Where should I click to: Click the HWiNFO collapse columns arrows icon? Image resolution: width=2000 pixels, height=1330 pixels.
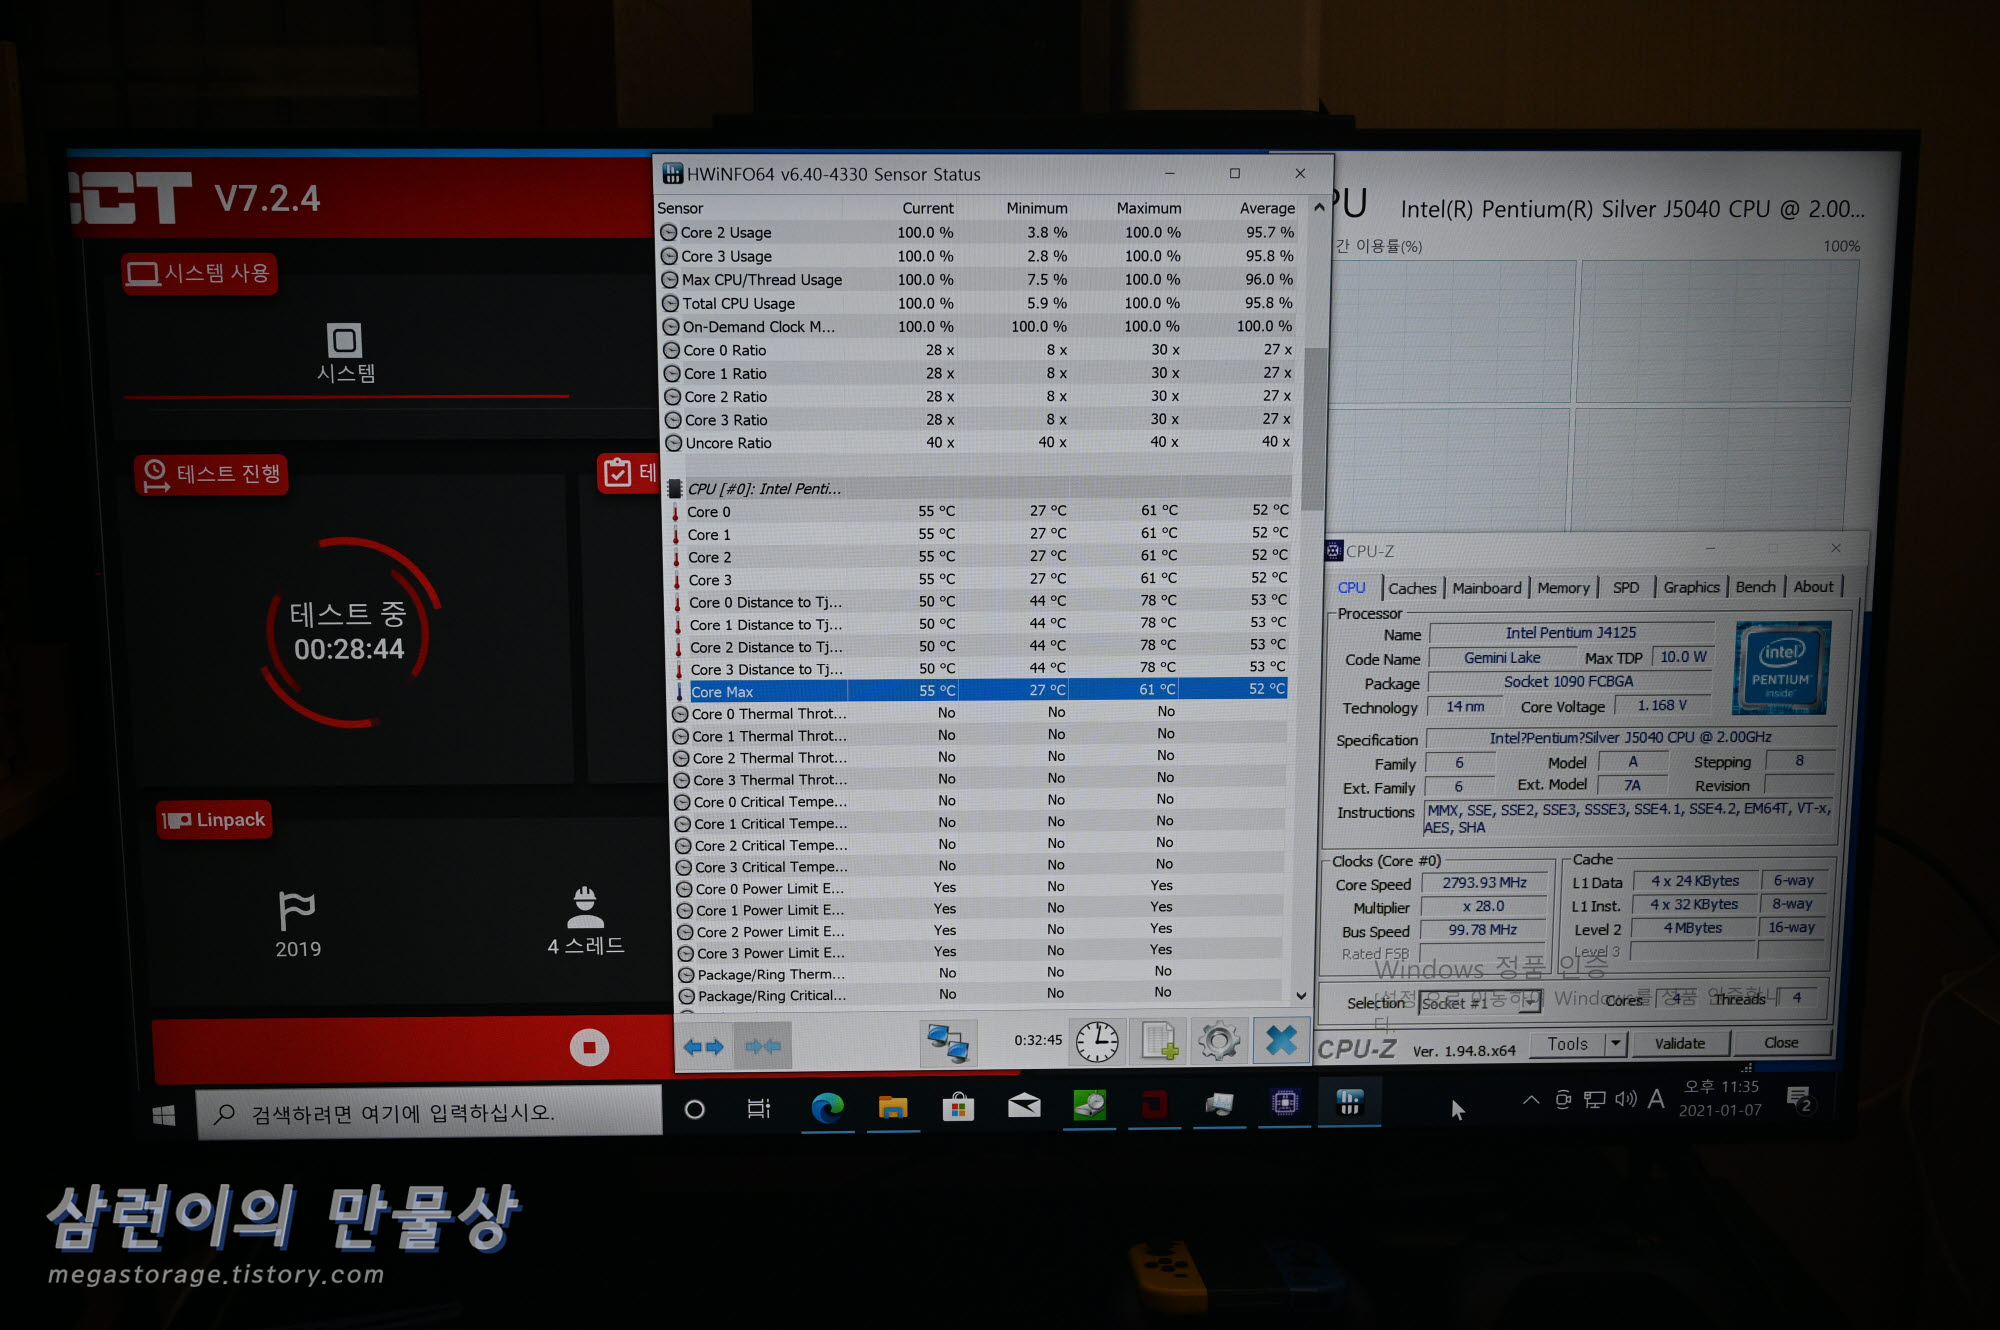coord(762,1046)
